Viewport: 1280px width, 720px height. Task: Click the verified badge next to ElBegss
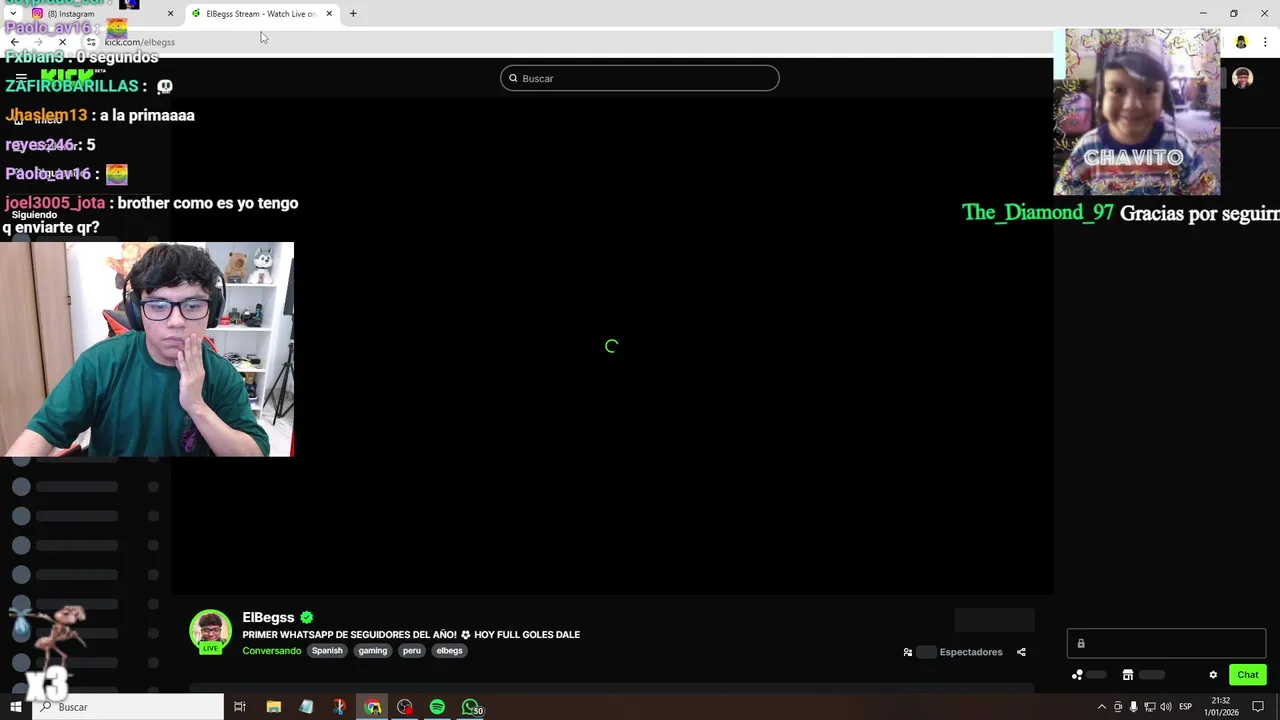coord(307,617)
